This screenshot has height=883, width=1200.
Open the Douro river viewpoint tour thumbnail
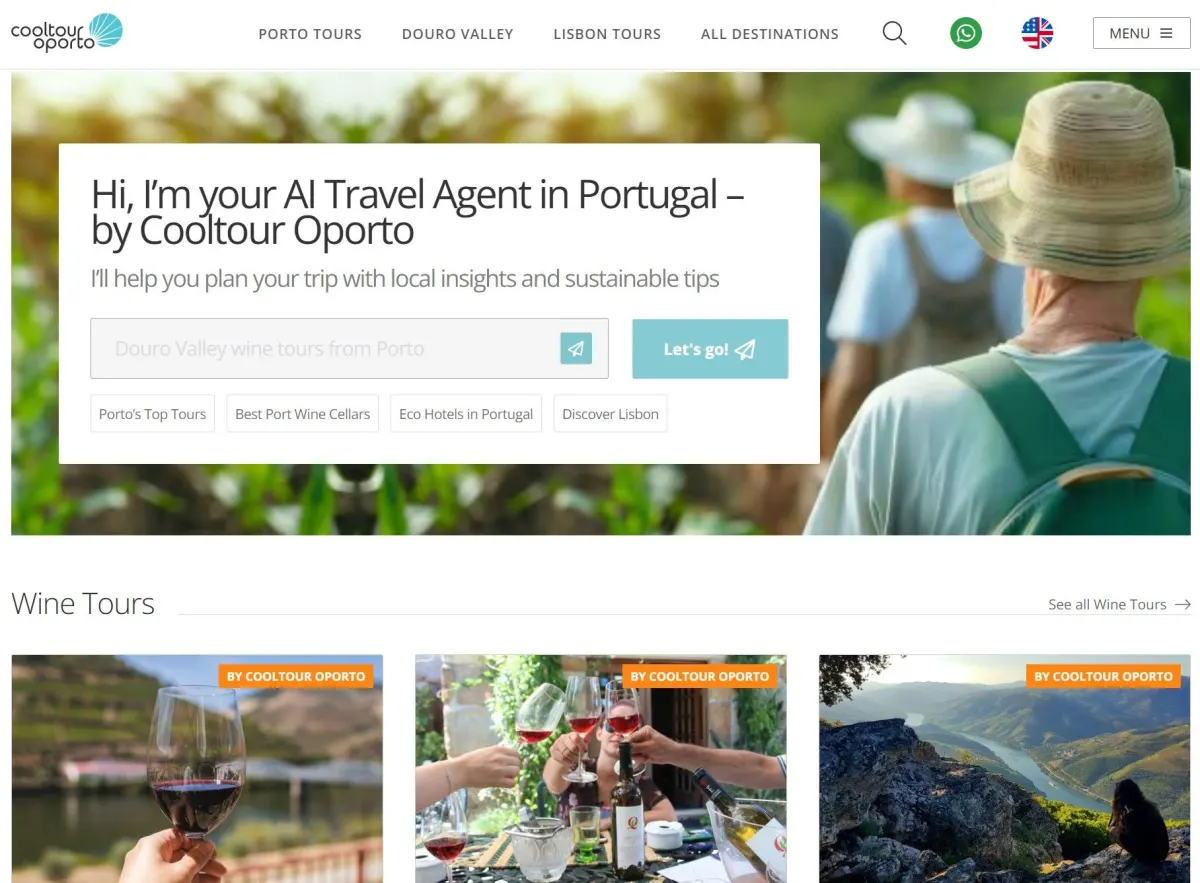click(x=1004, y=769)
